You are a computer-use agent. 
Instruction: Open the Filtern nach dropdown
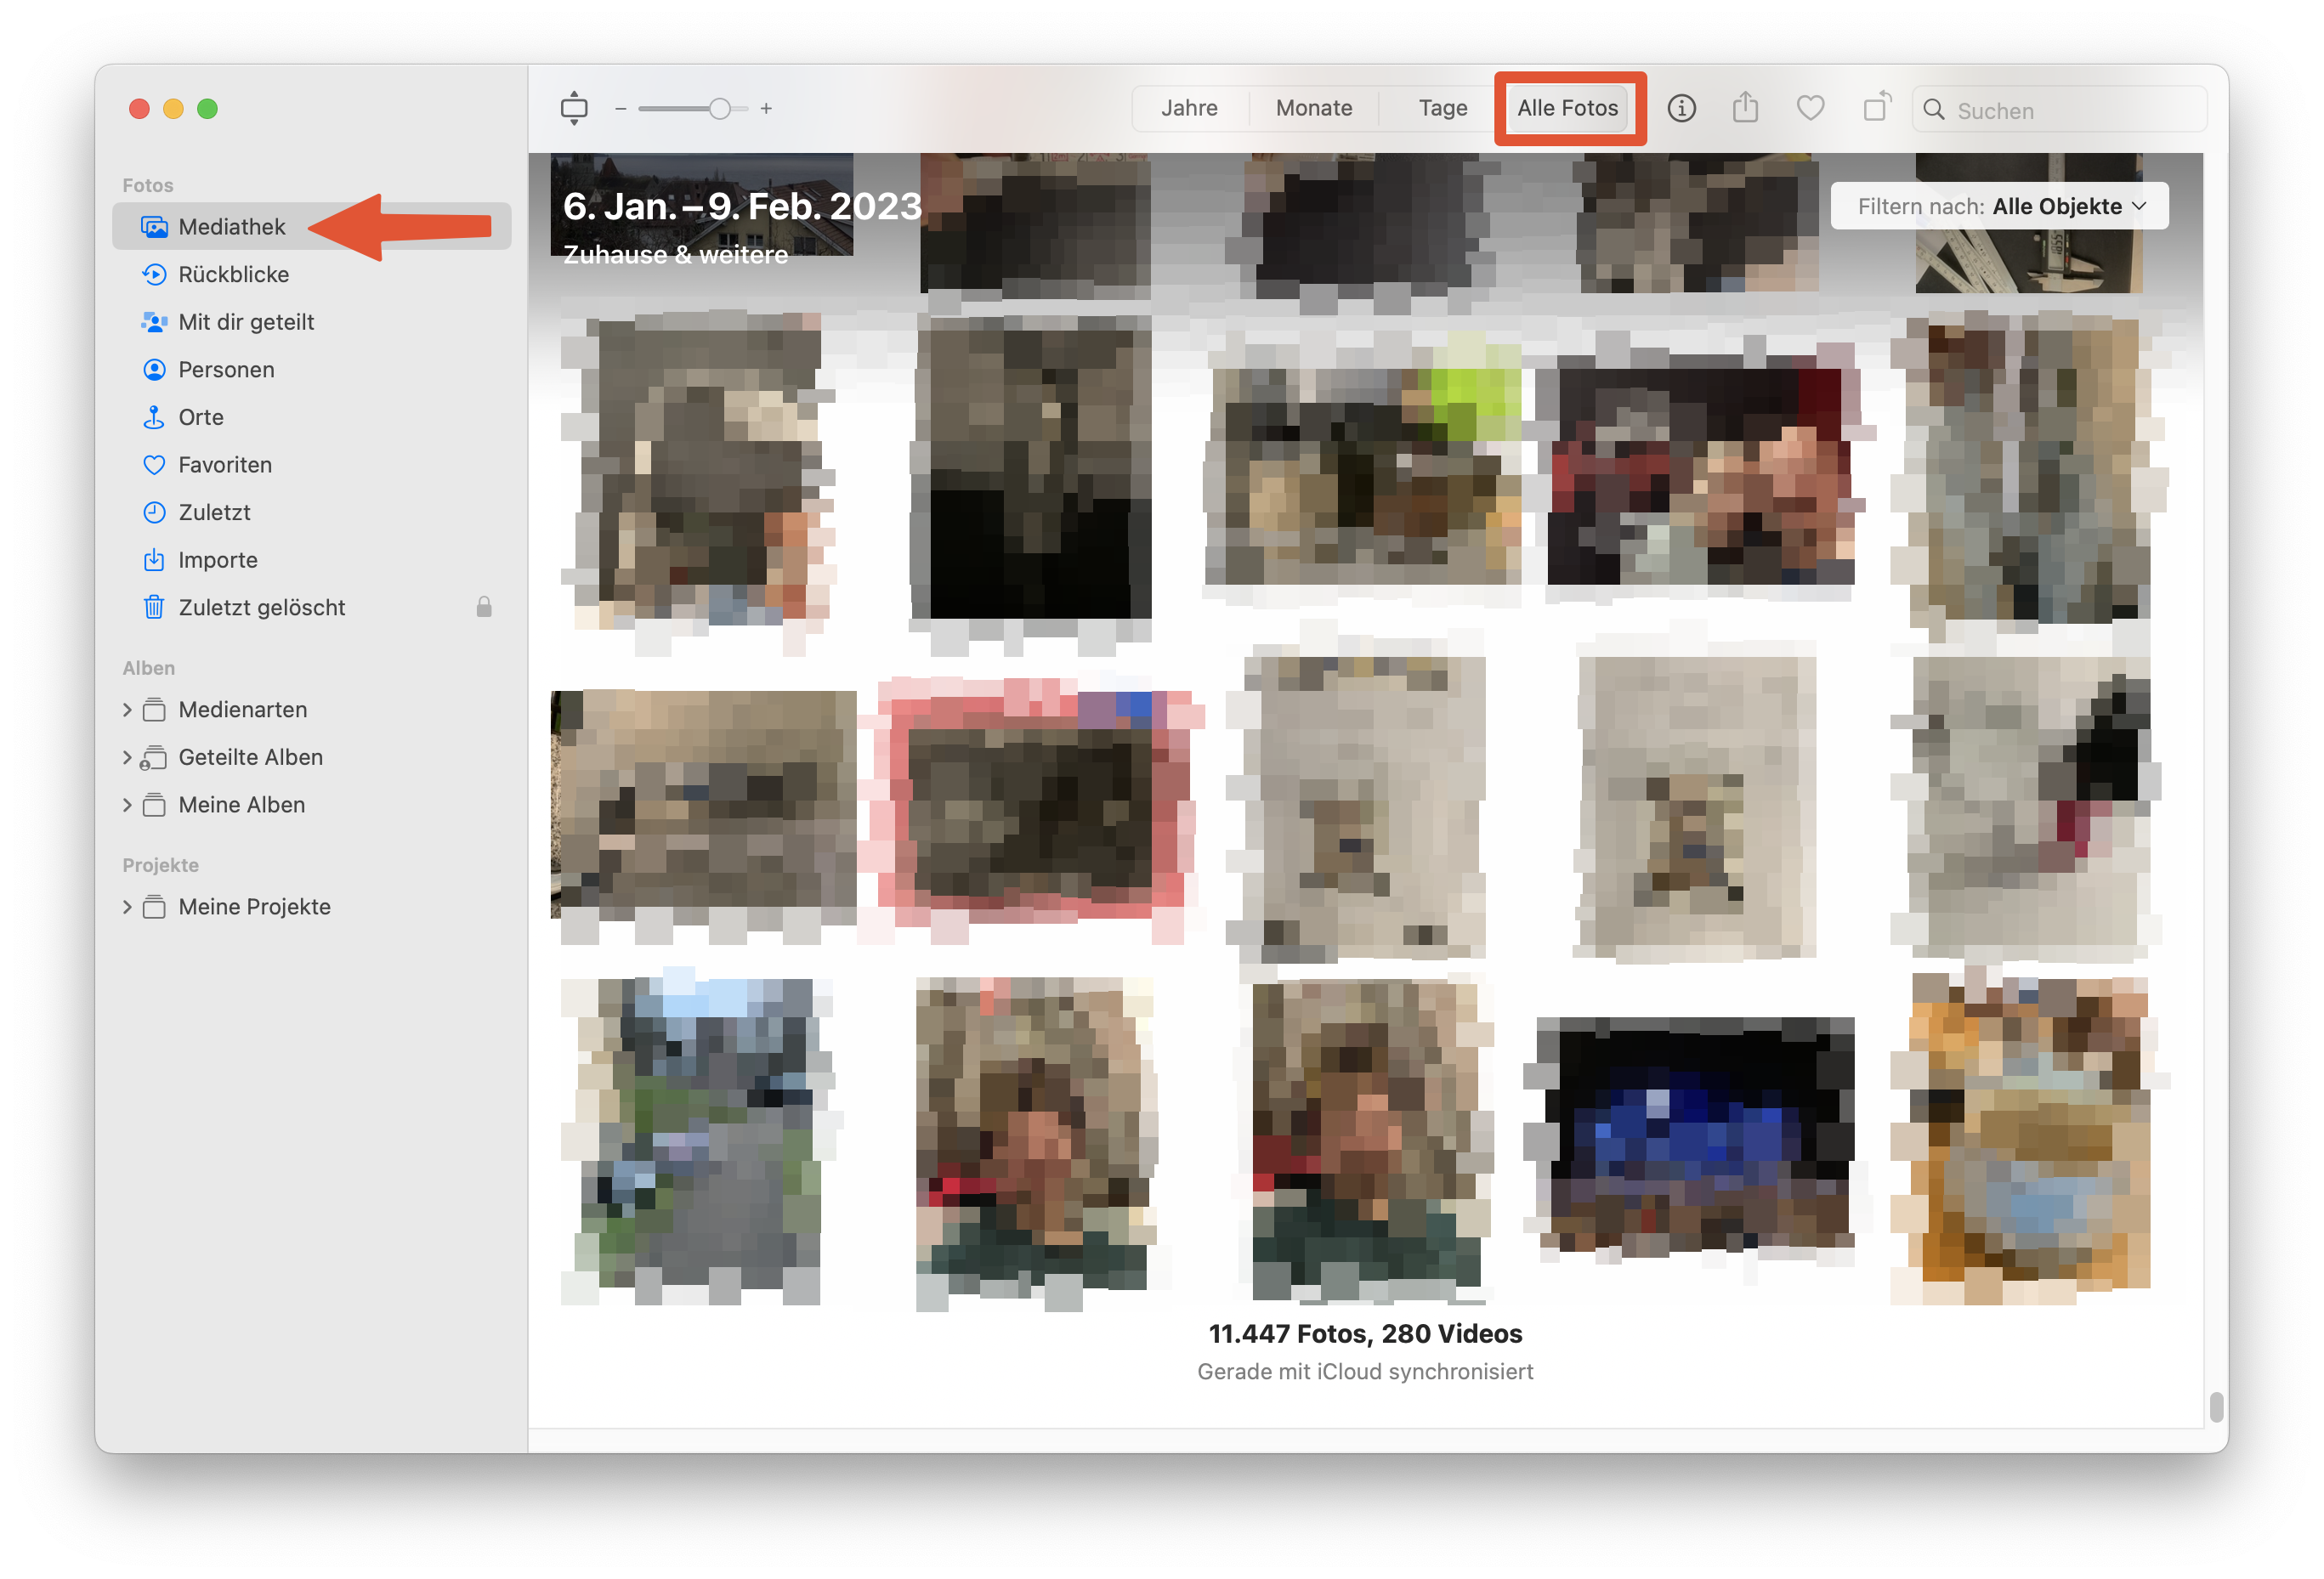(1999, 206)
